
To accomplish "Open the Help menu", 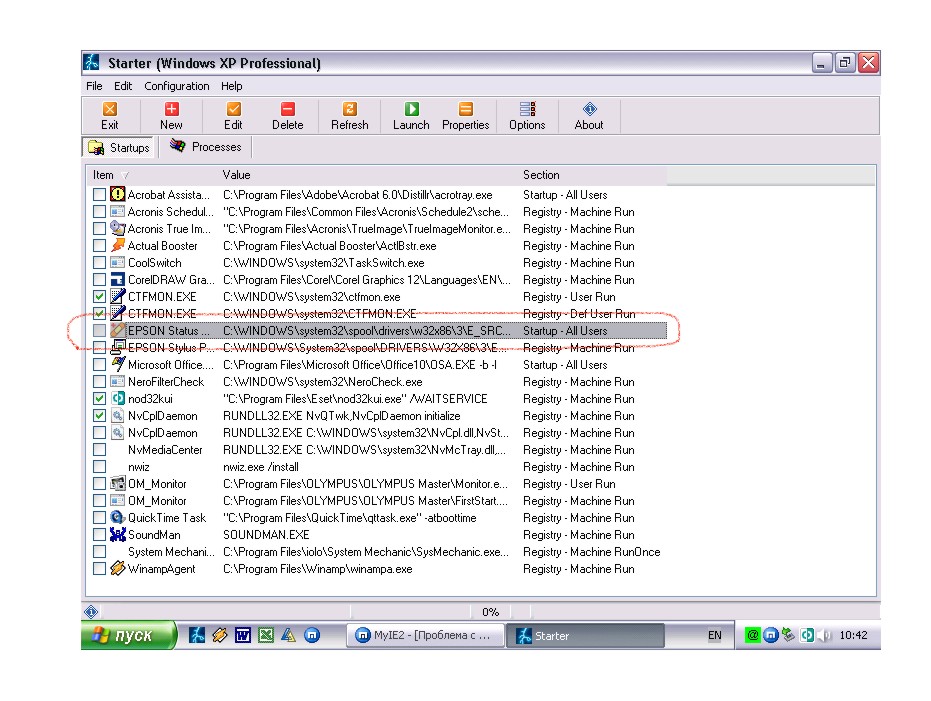I will tap(232, 86).
